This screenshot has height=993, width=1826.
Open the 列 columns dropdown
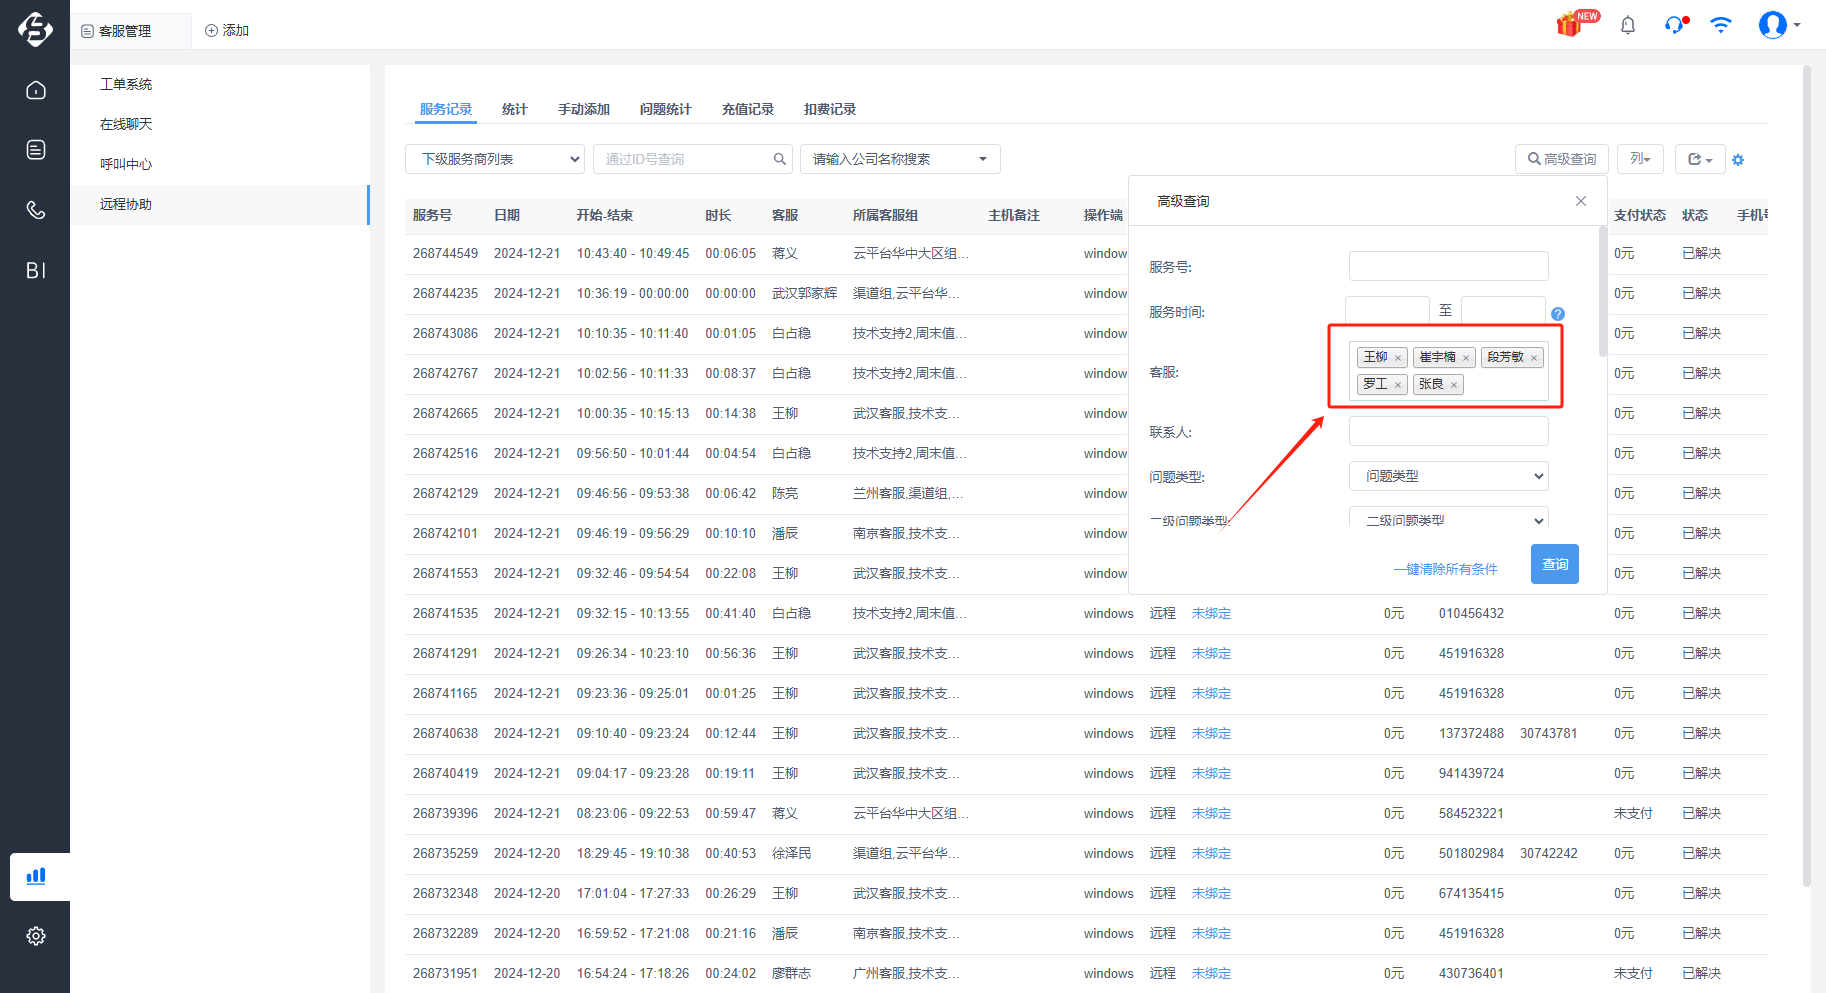[1640, 159]
